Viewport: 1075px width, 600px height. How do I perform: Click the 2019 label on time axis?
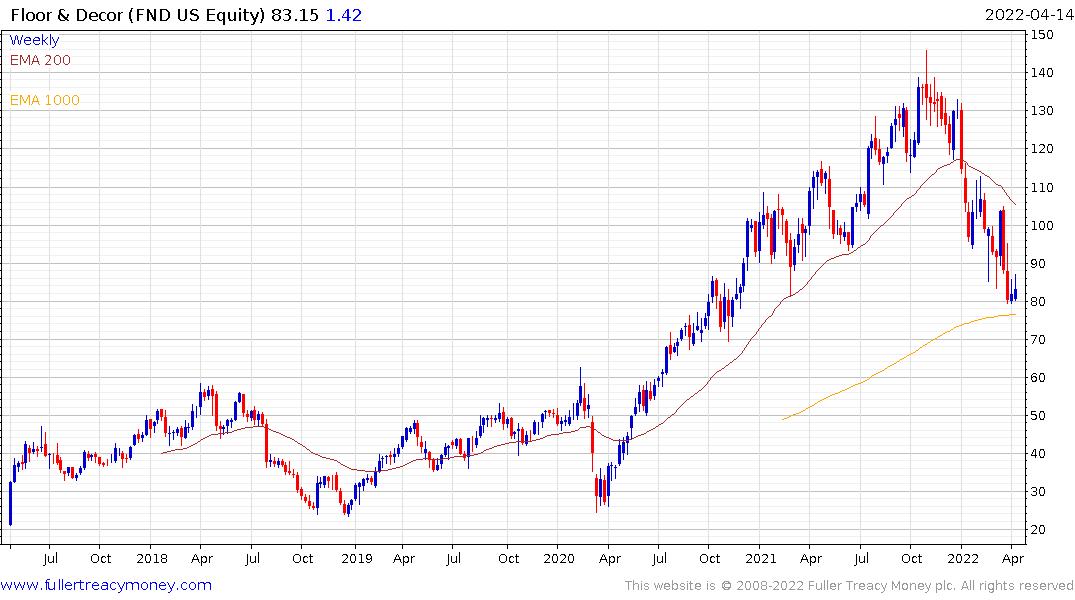click(x=357, y=558)
